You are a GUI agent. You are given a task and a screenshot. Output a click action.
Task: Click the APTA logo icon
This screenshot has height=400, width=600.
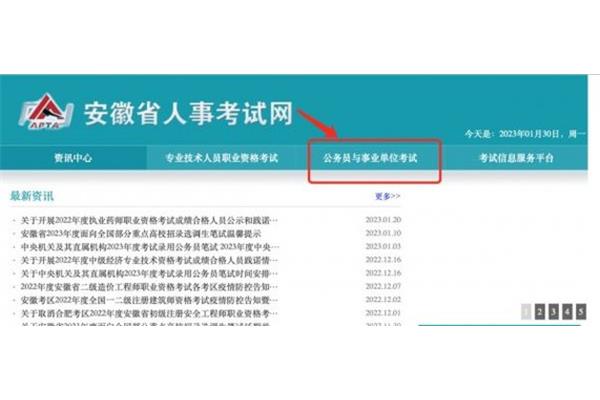tap(46, 112)
